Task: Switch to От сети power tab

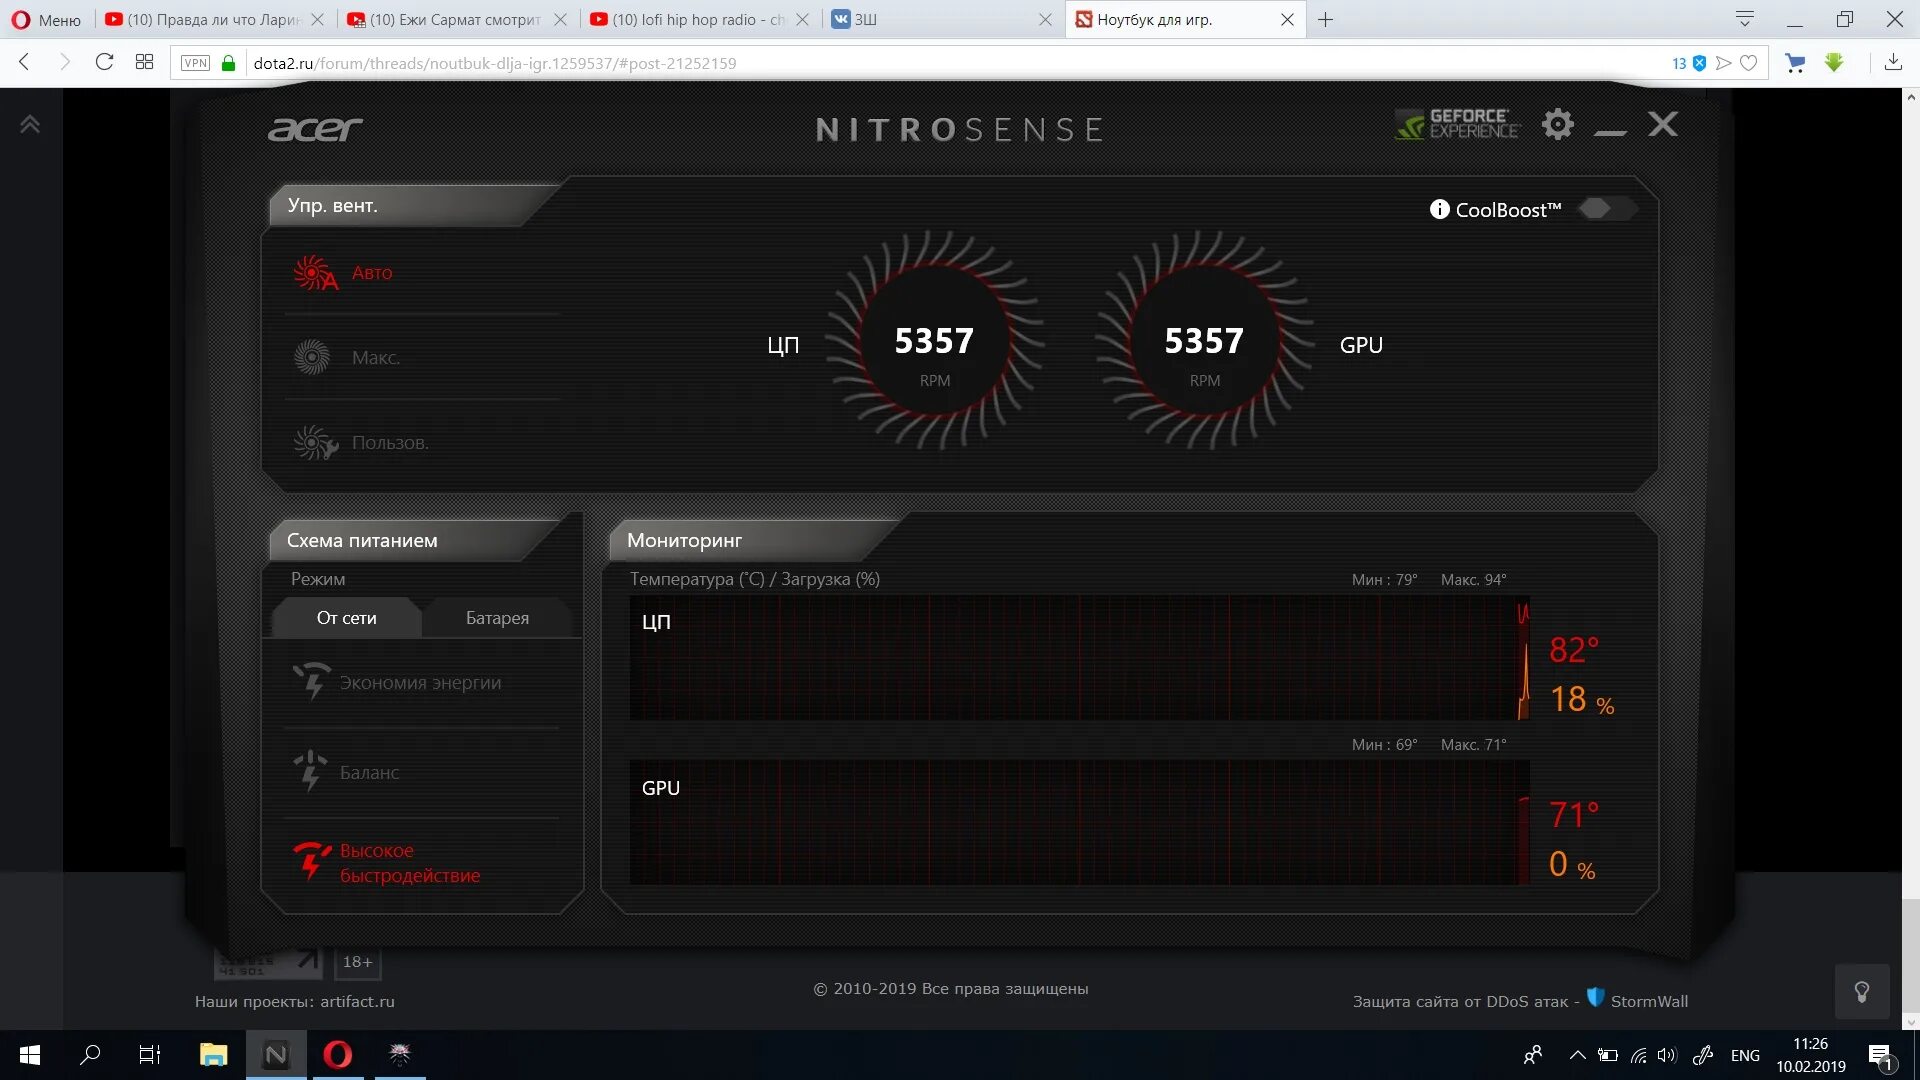Action: (346, 618)
